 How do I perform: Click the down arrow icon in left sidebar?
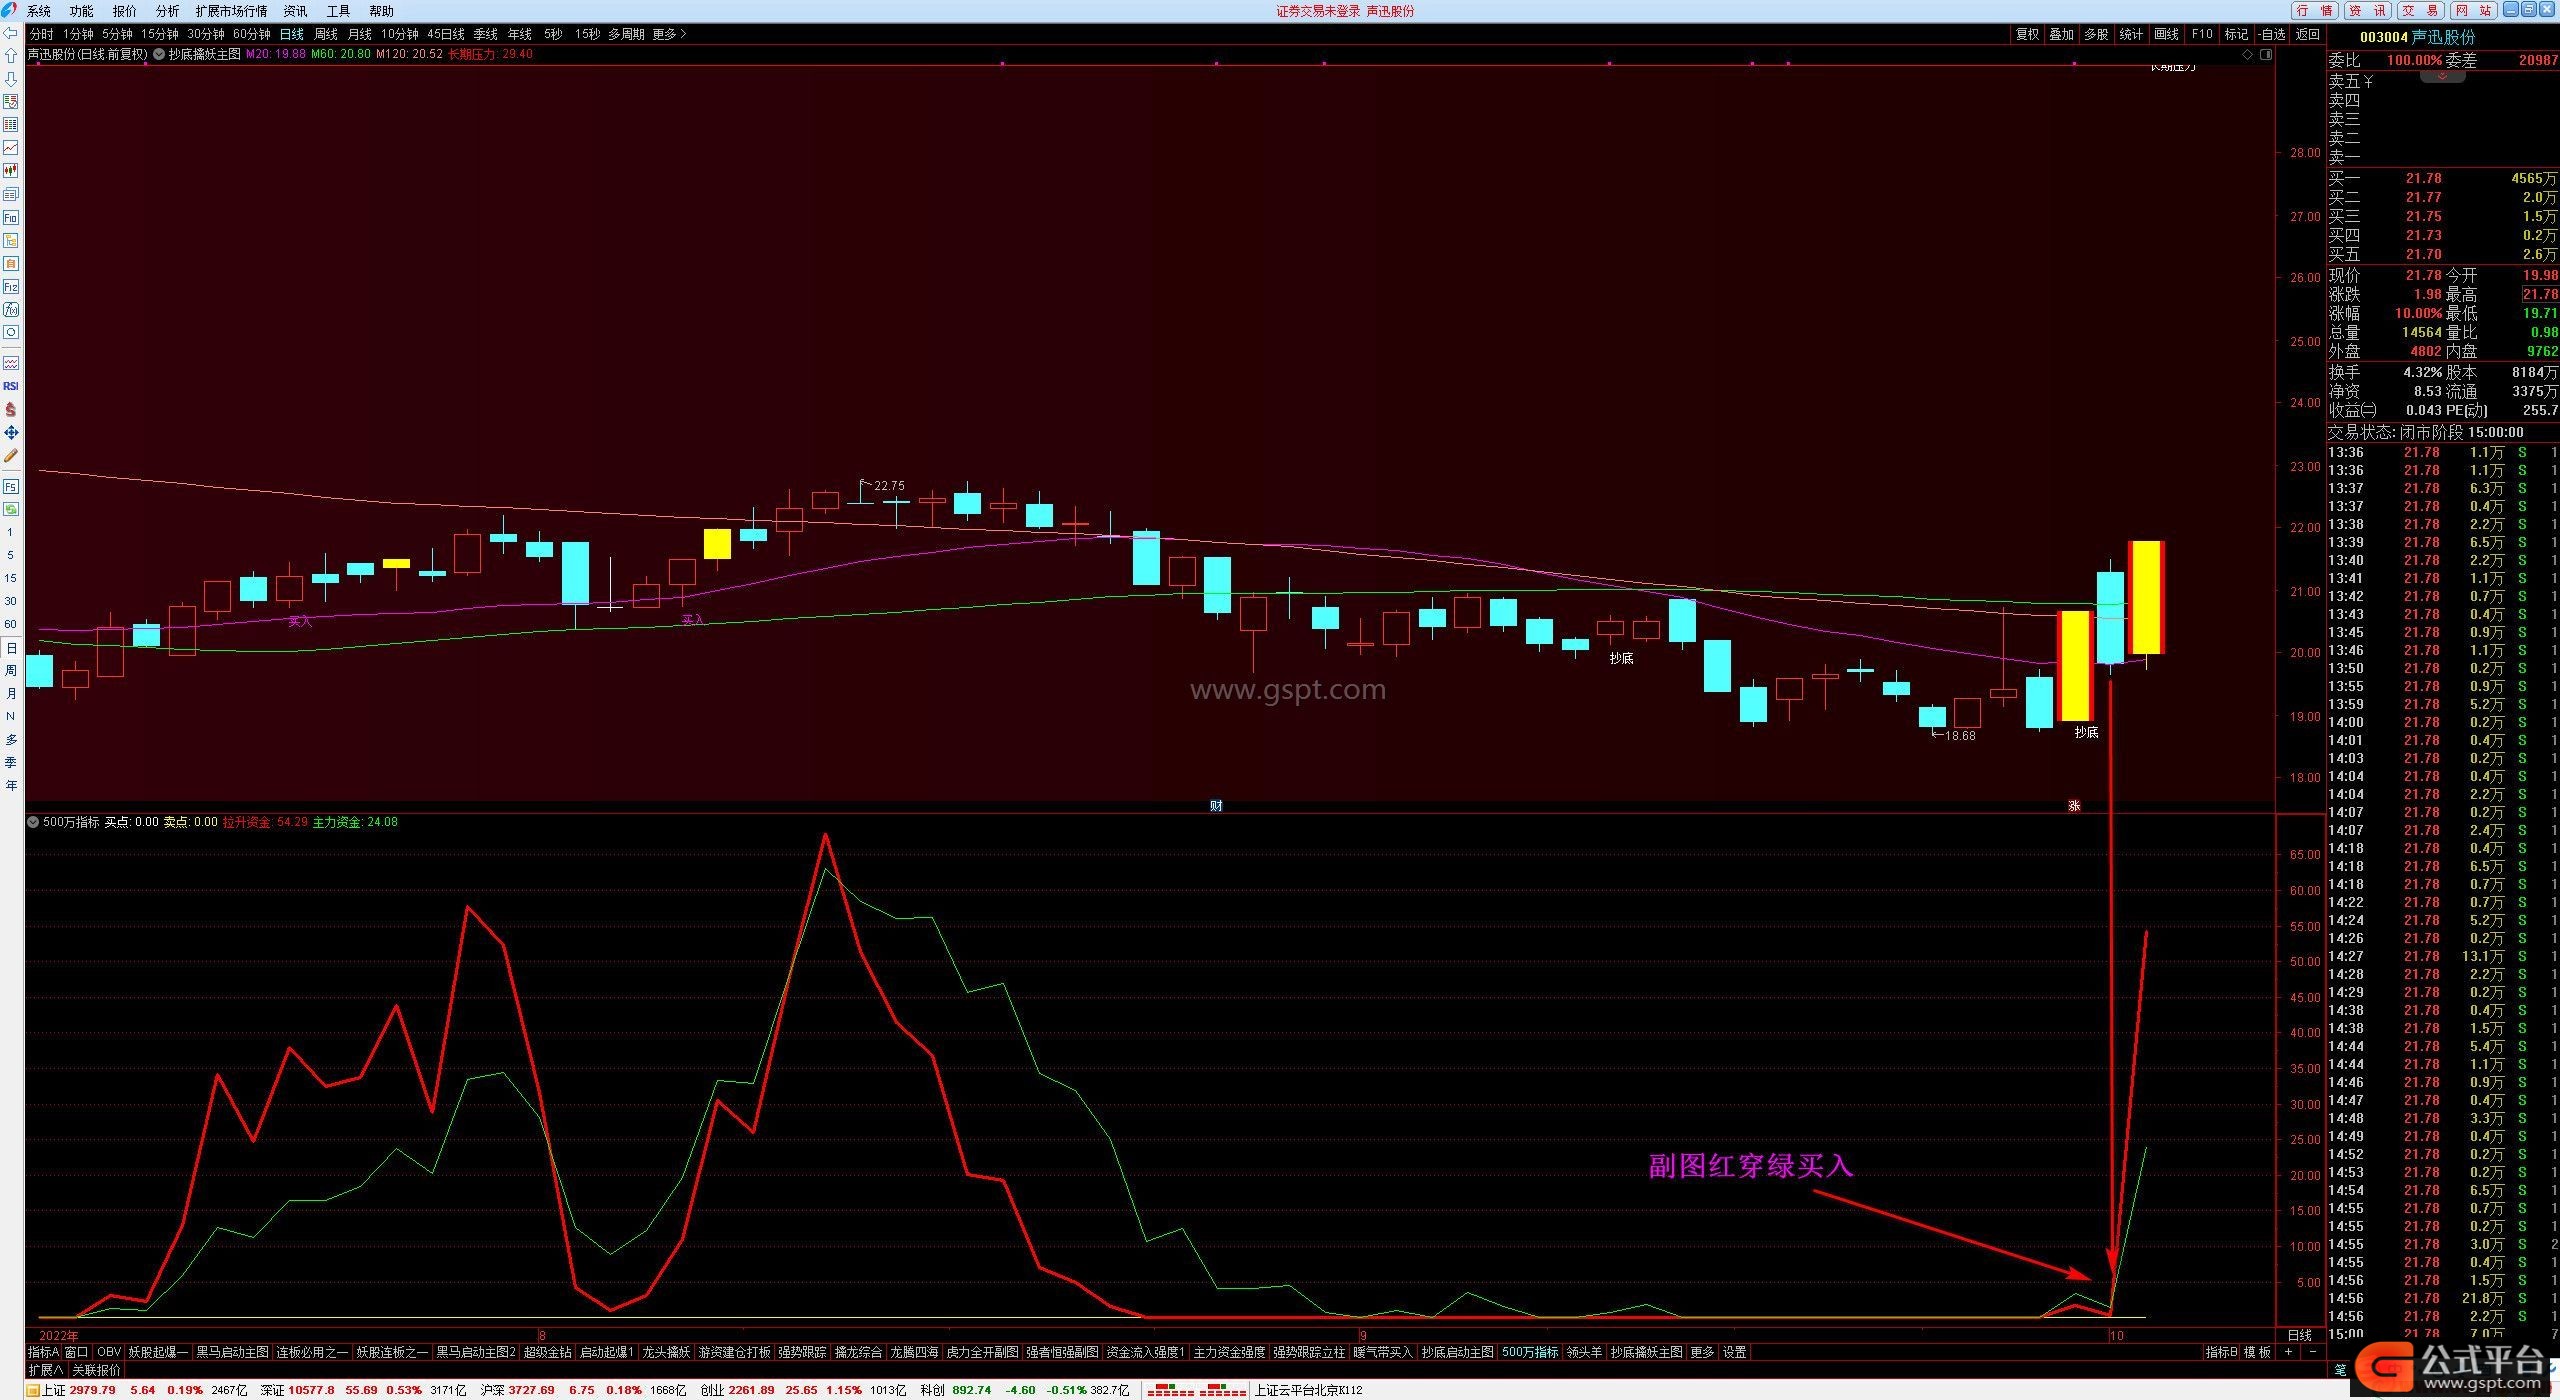tap(11, 79)
